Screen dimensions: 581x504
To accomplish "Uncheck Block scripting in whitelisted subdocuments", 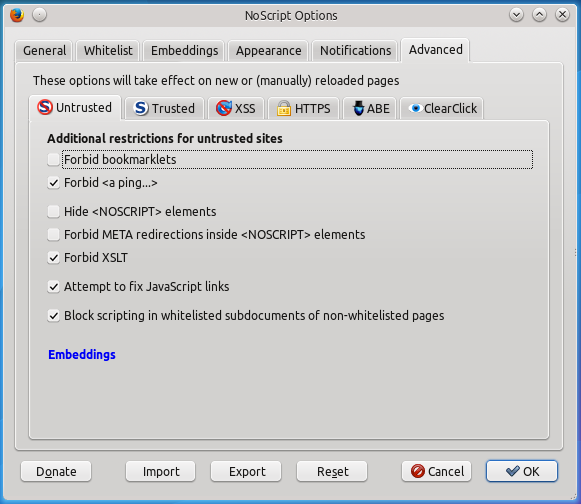I will (53, 316).
